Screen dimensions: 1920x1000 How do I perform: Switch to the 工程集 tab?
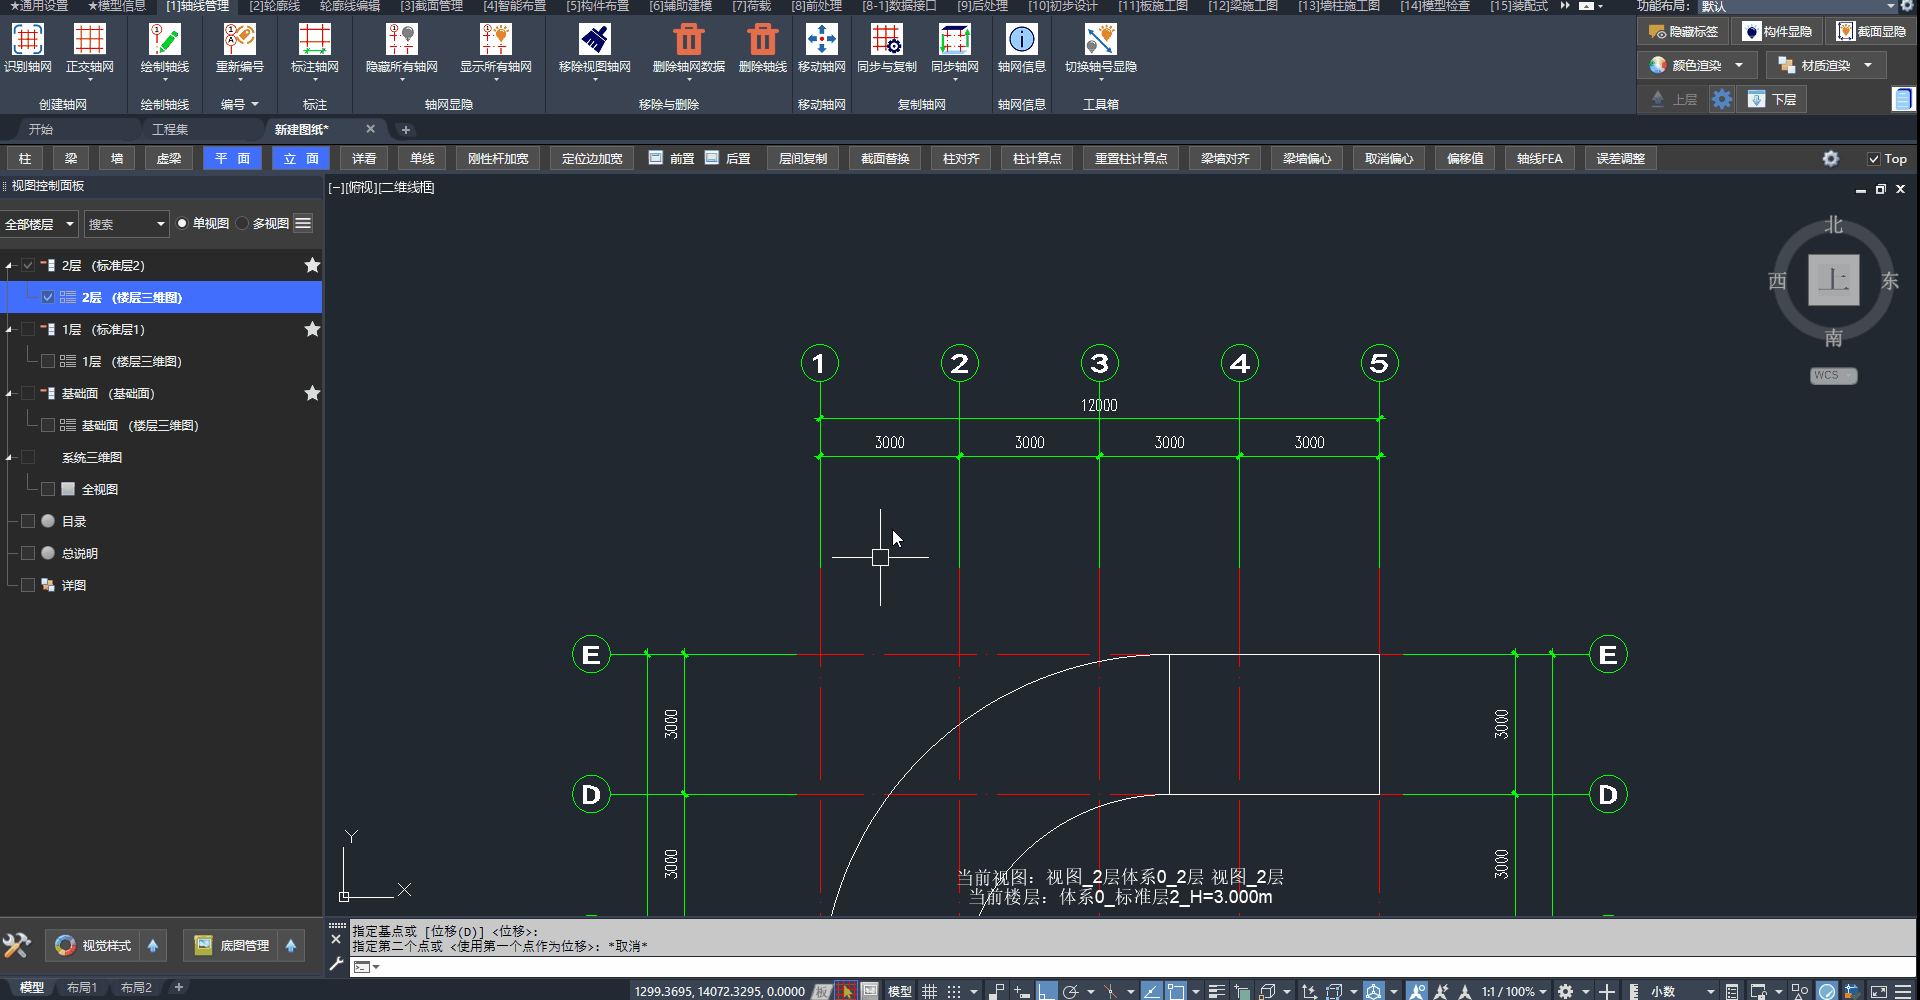coord(170,130)
